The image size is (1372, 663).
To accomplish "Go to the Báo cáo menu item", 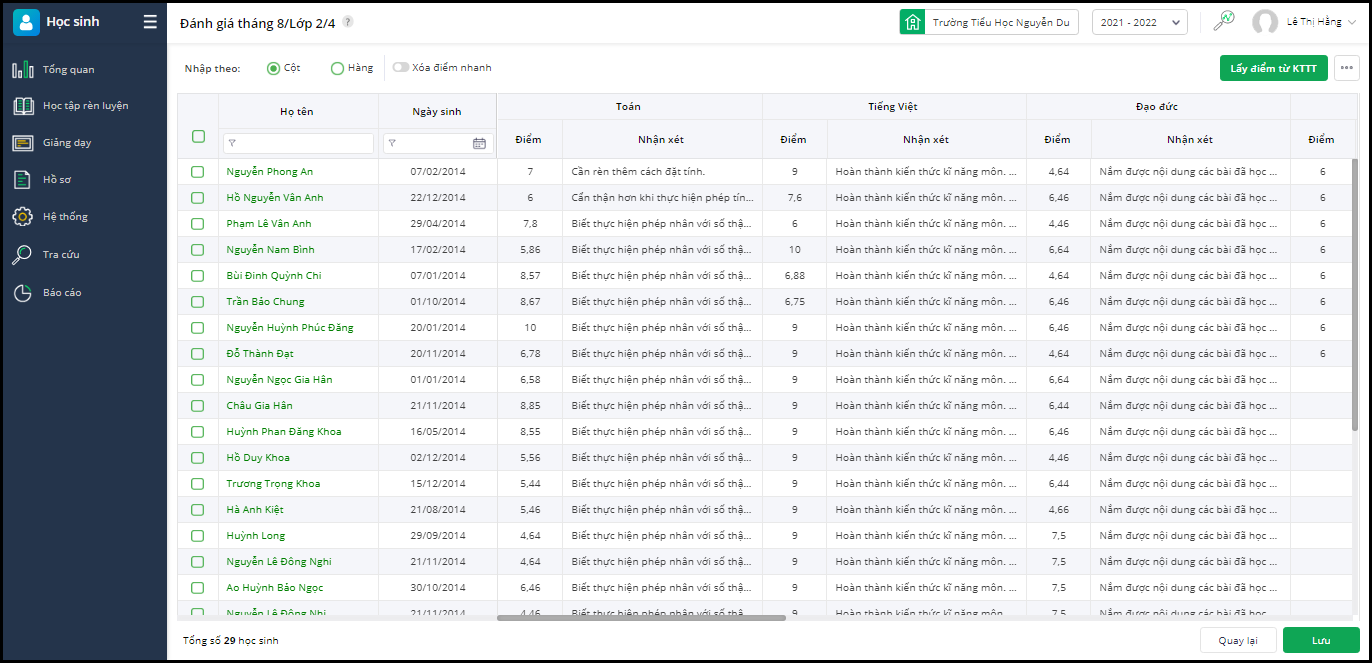I will click(x=62, y=293).
